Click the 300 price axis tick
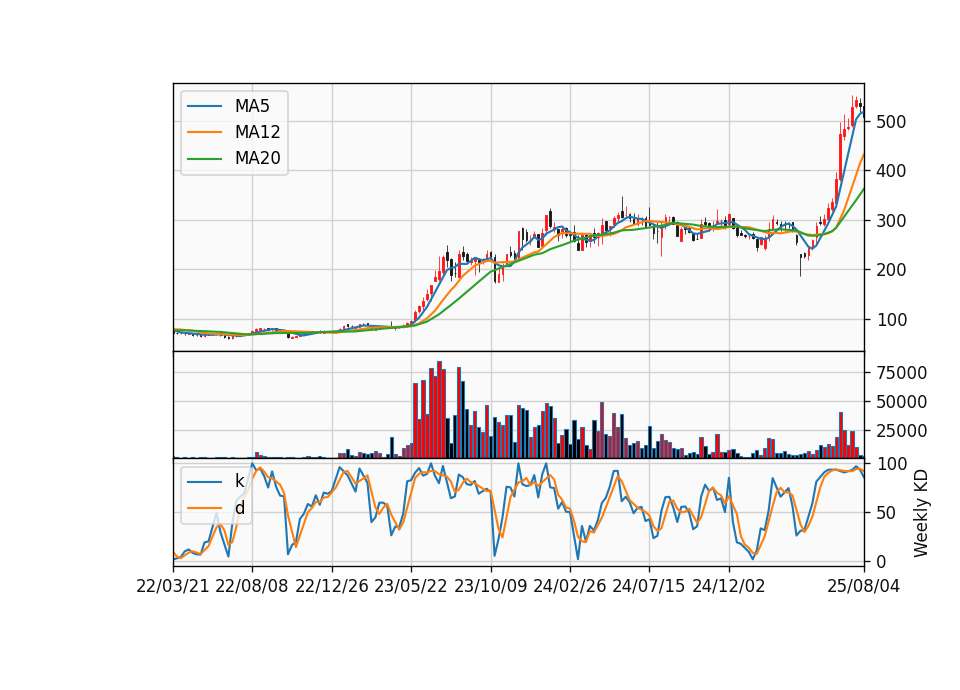The image size is (960, 690). [891, 220]
